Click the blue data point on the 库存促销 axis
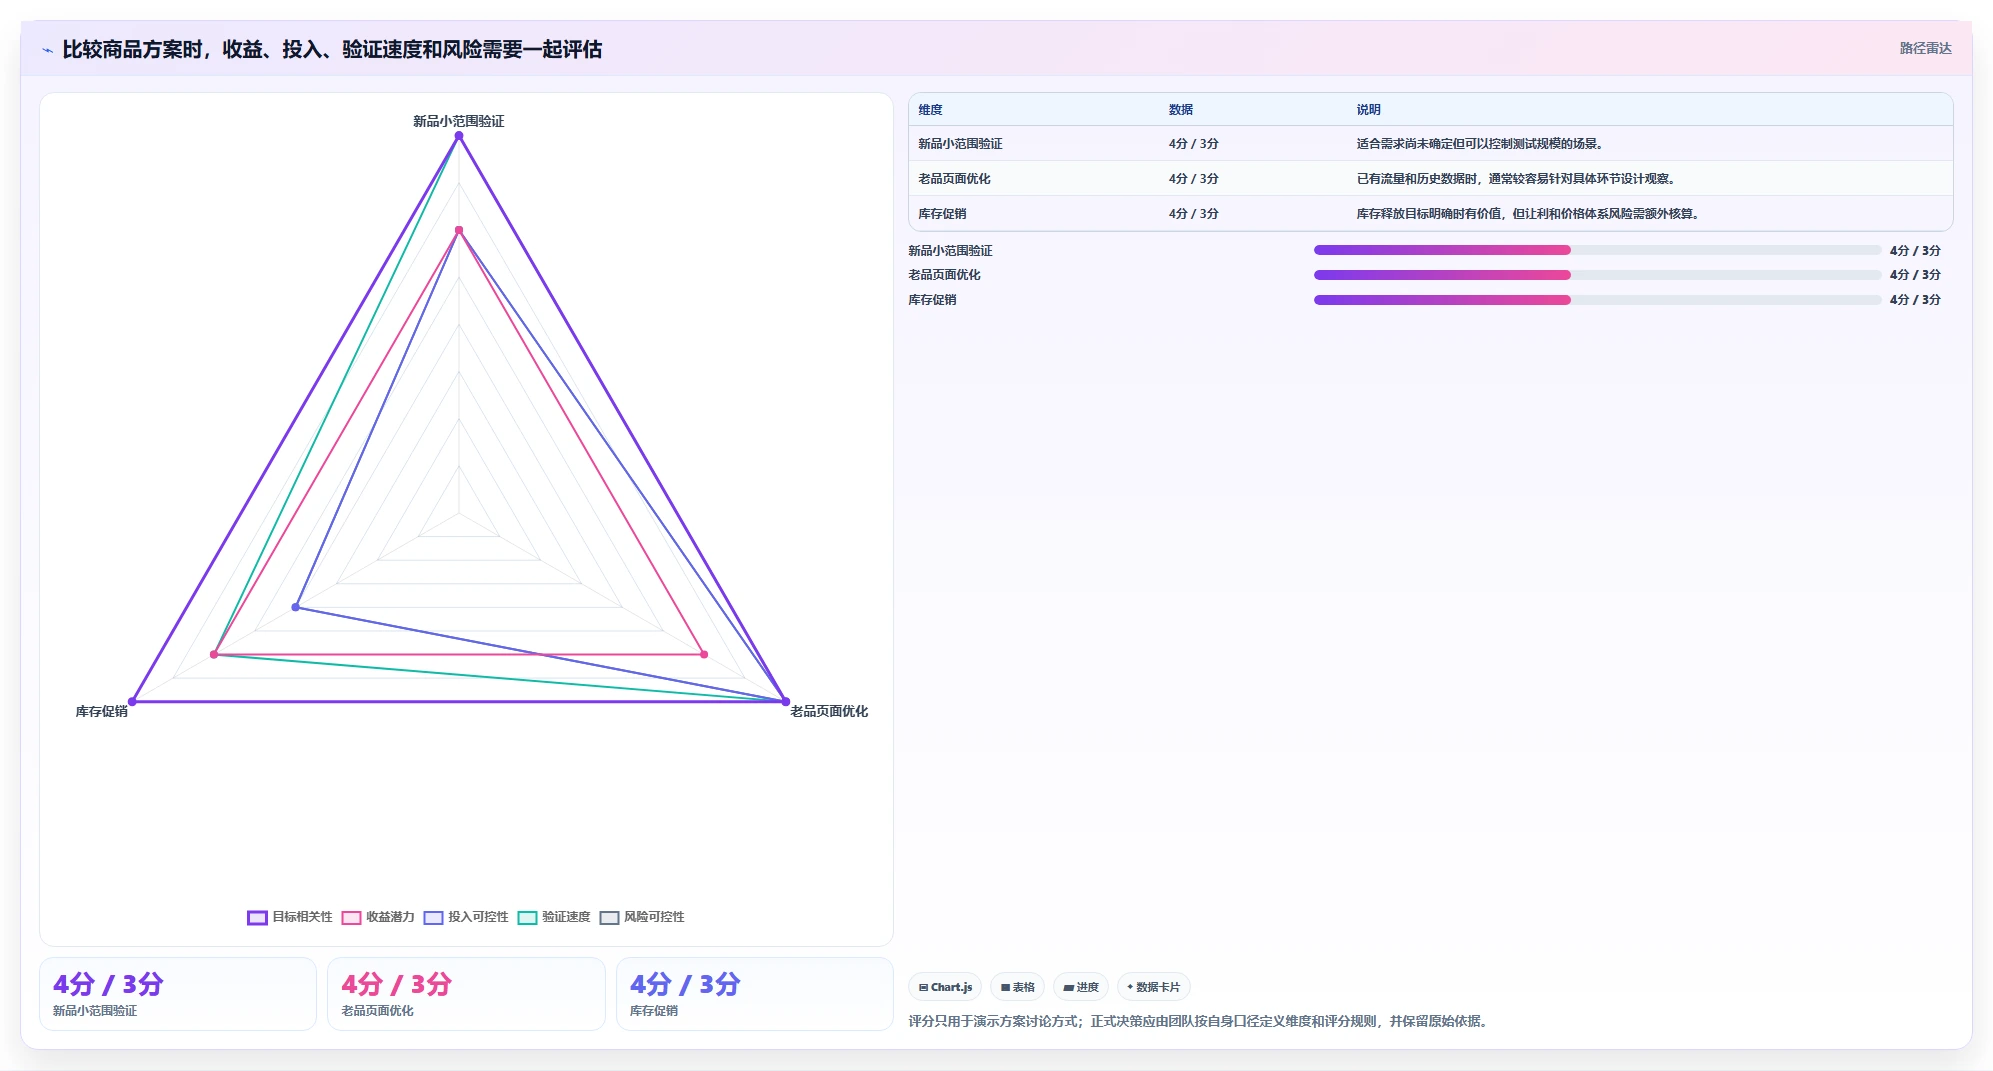This screenshot has height=1071, width=1993. pos(295,607)
